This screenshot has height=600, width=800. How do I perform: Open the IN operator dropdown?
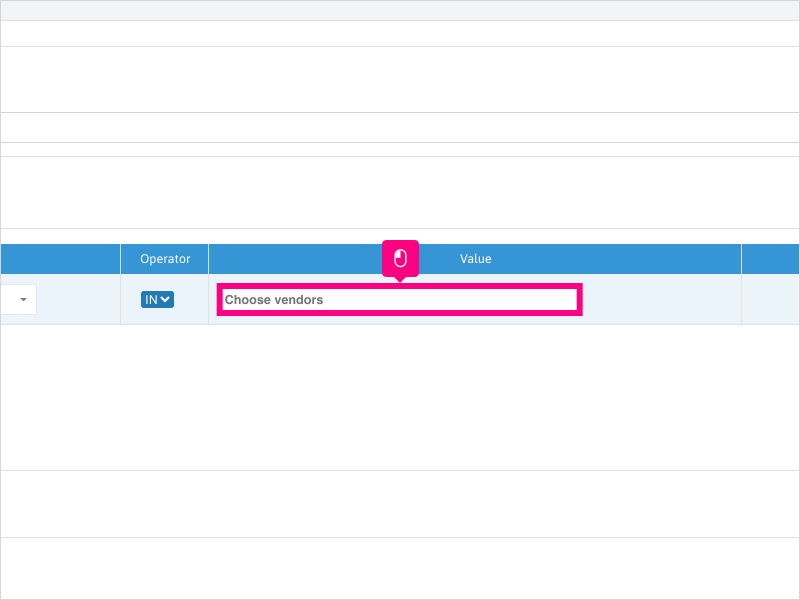[x=157, y=299]
